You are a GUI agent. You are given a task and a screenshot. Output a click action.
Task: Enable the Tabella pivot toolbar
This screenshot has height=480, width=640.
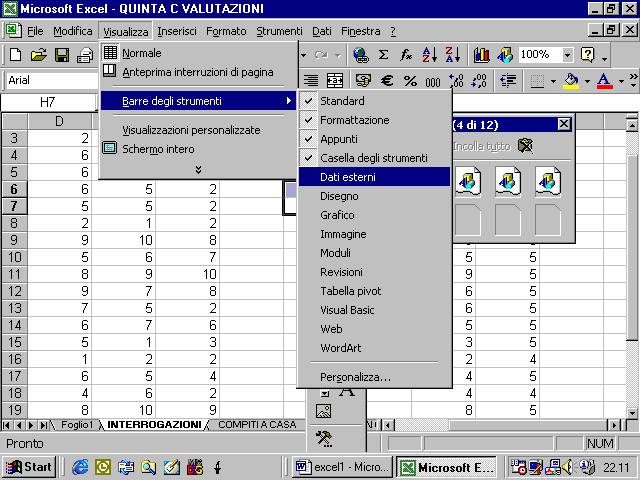tap(374, 291)
